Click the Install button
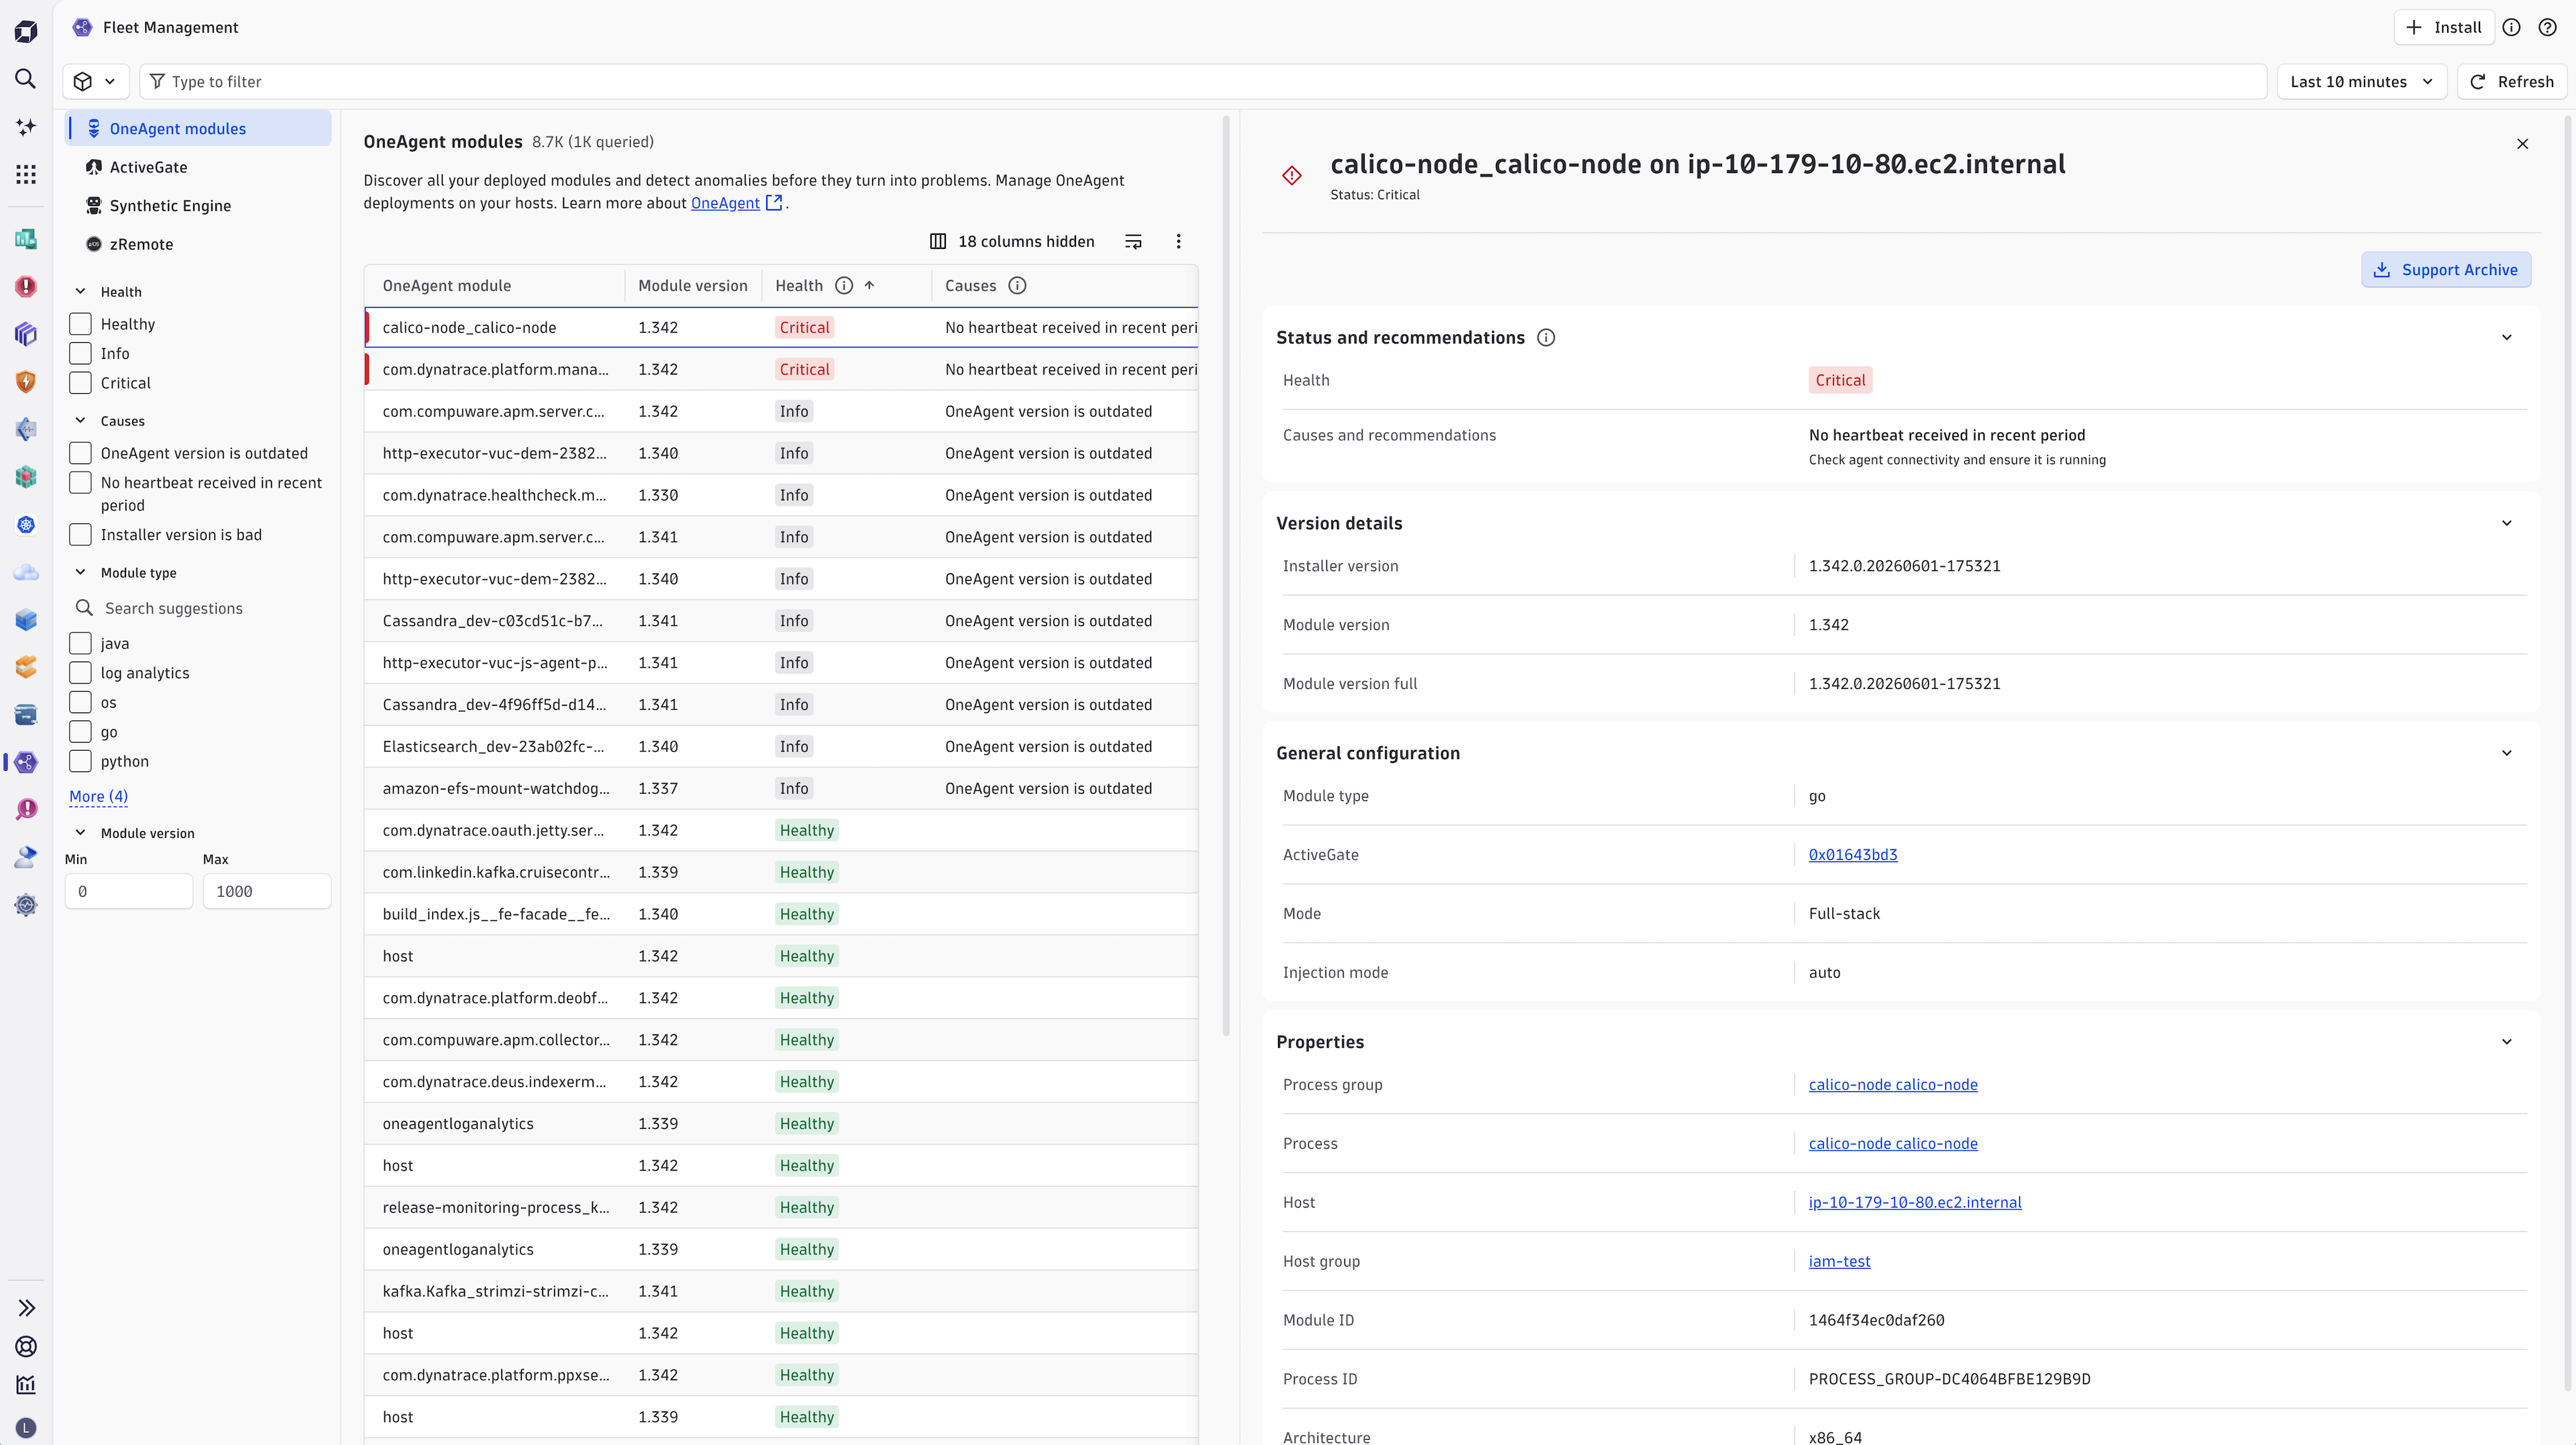 coord(2443,28)
